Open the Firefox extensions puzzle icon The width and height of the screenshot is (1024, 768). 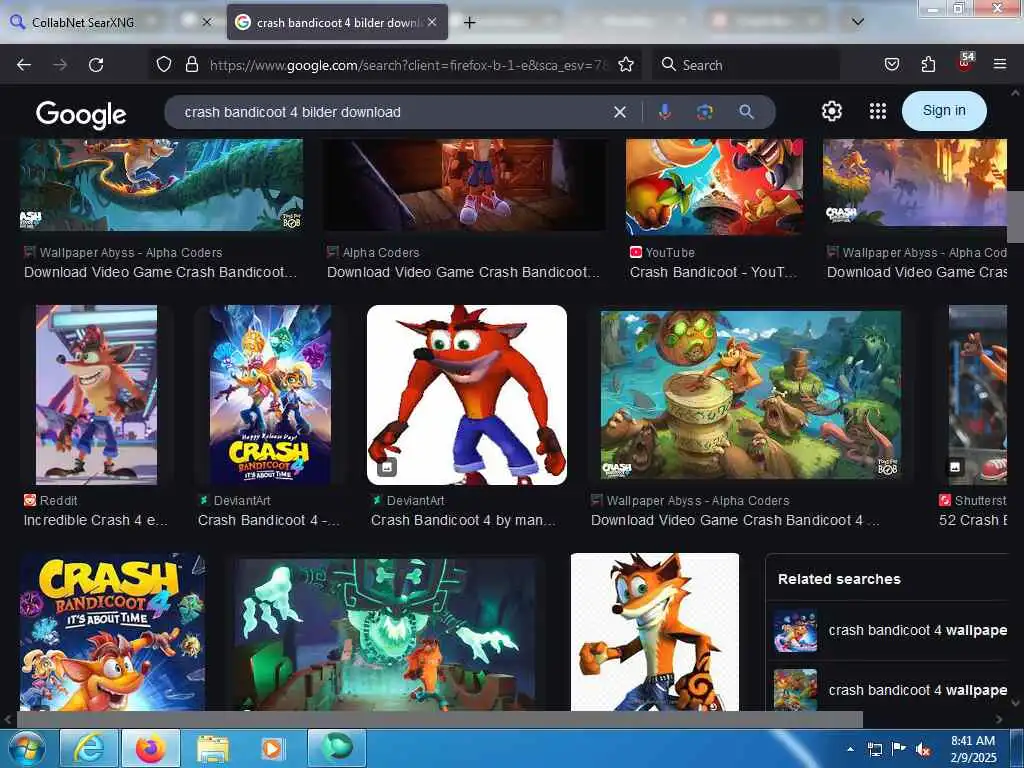point(928,64)
